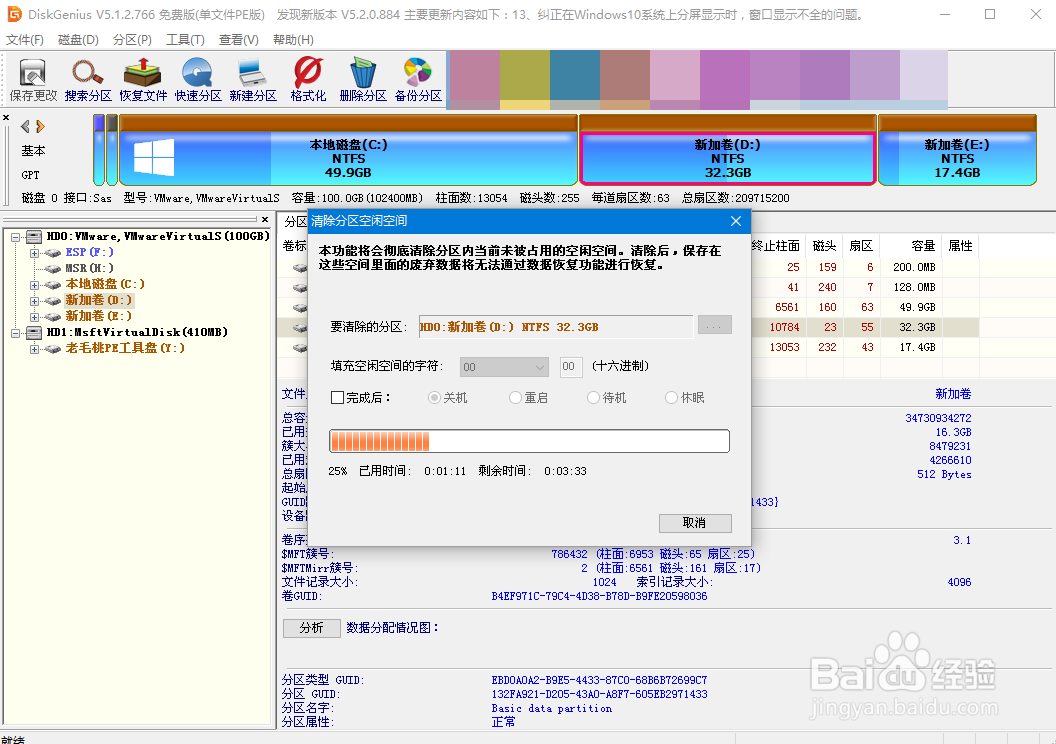Screen dimensions: 1056x744
Task: Open the 帮助(H) menu
Action: [x=293, y=40]
